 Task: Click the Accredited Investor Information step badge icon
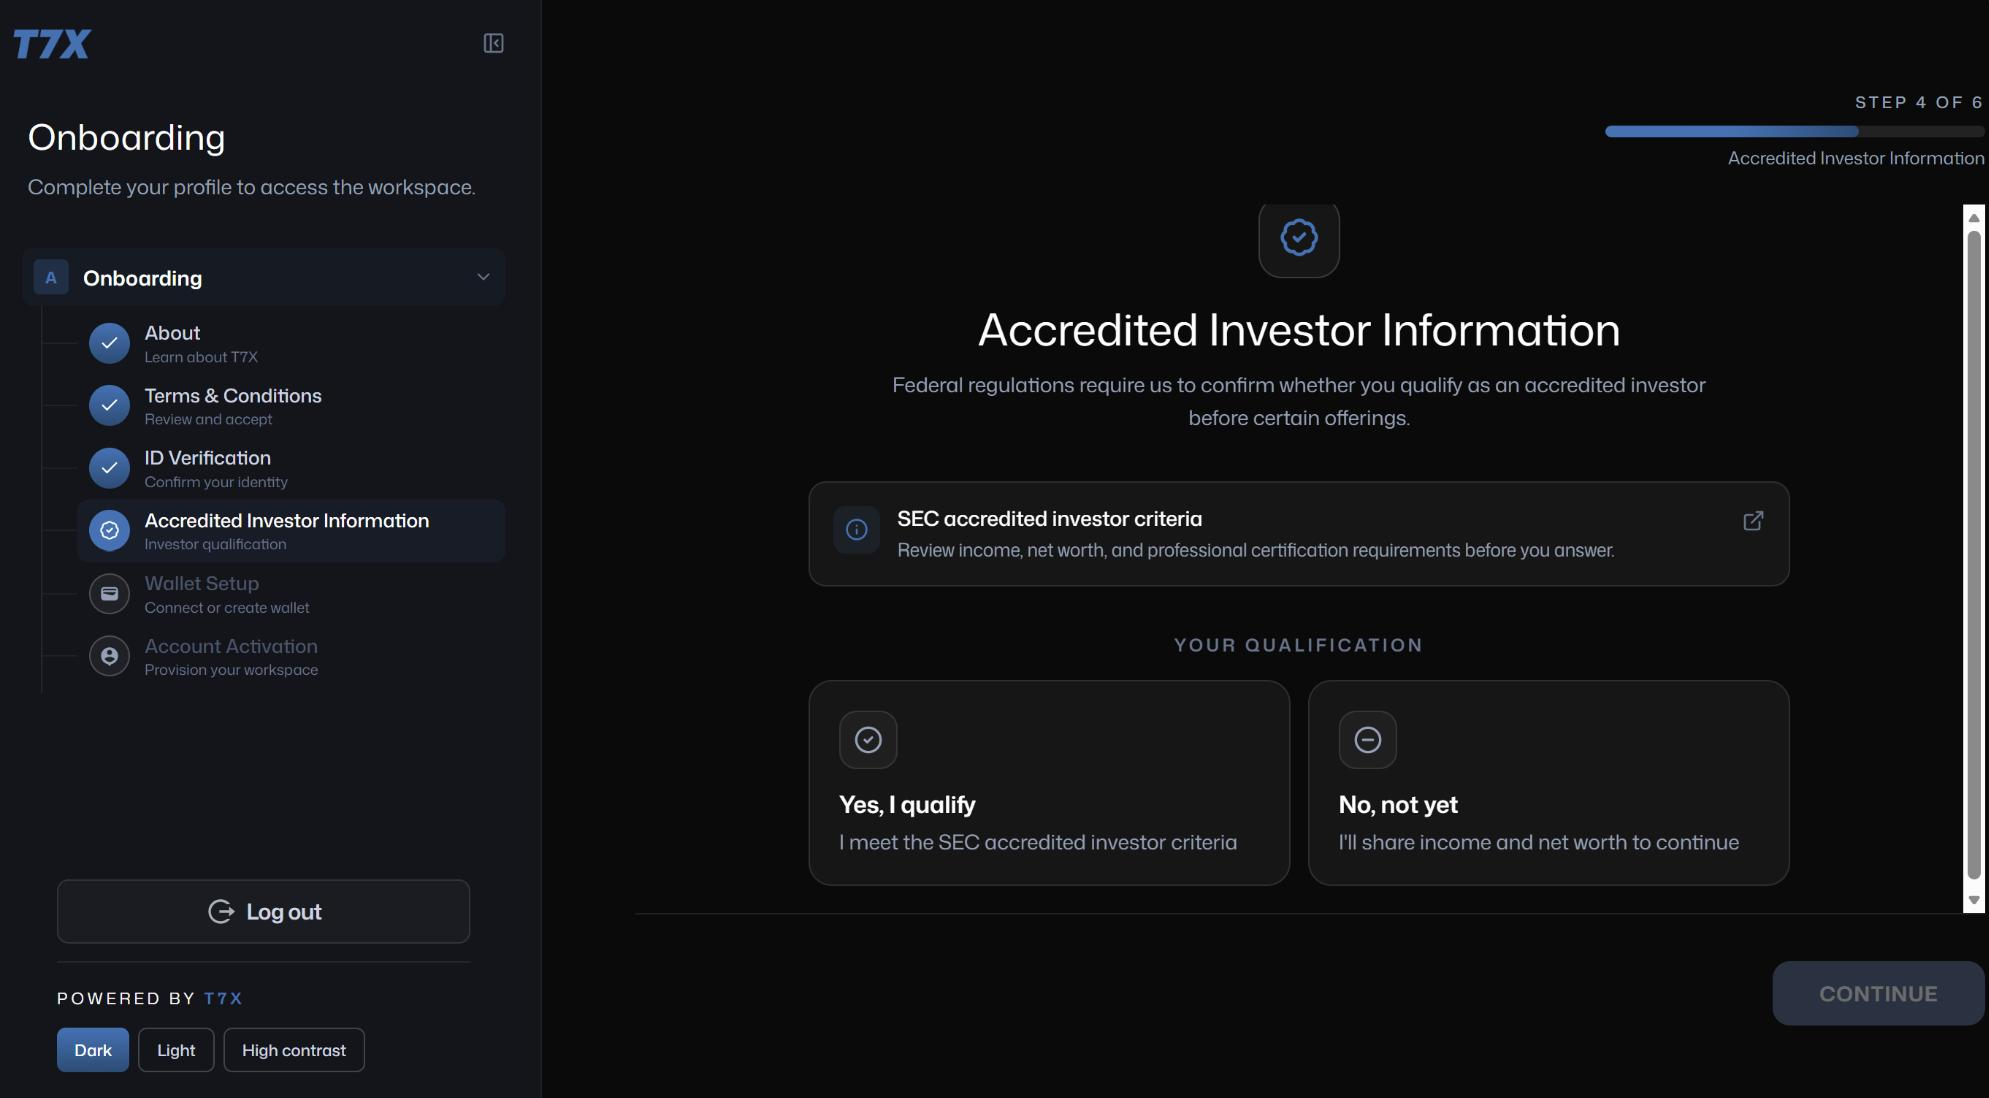(x=109, y=531)
